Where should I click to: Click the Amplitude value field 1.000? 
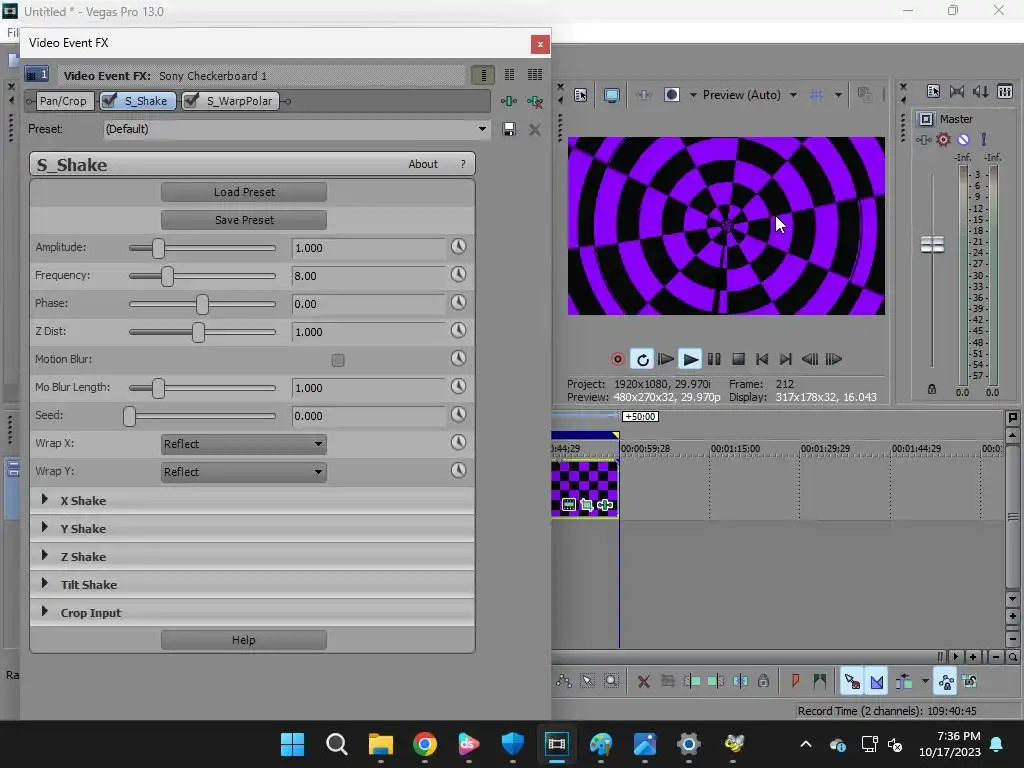368,248
